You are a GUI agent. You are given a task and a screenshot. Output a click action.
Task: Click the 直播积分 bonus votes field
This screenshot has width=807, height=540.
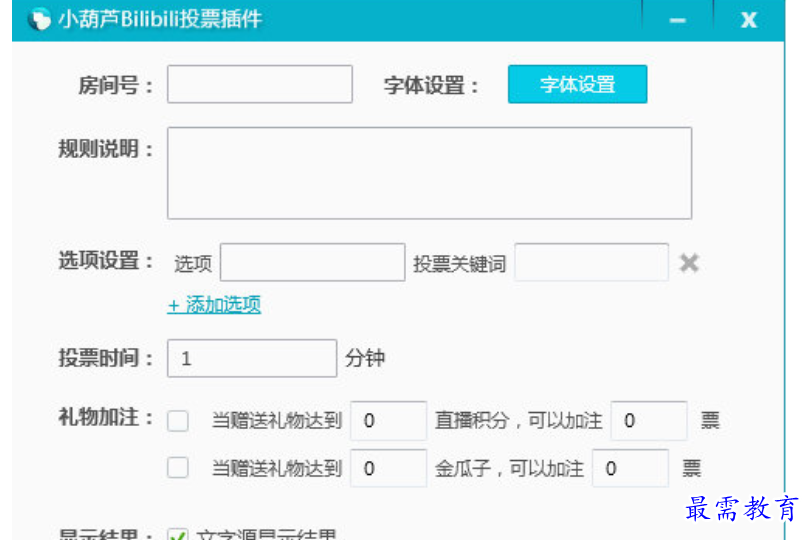tap(648, 421)
